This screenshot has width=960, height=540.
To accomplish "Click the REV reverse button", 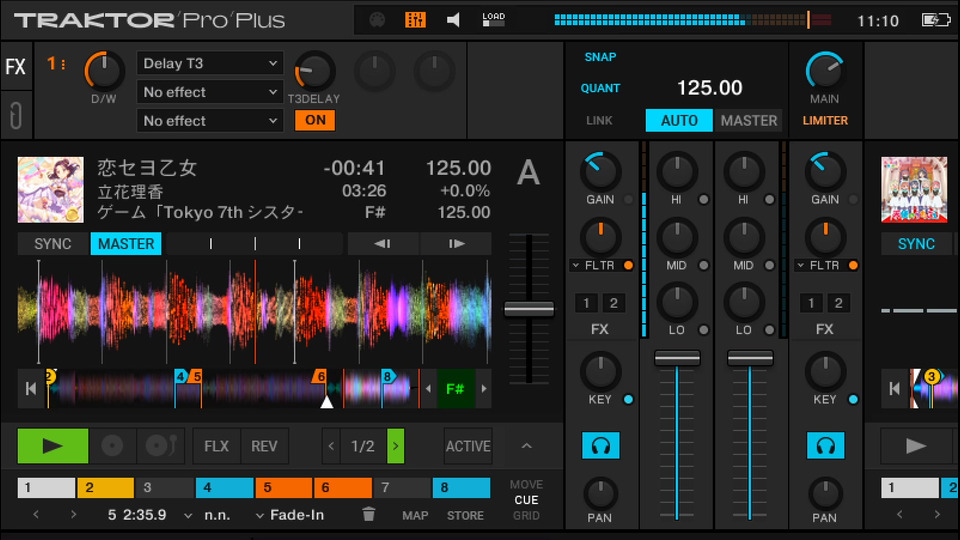I will [x=264, y=446].
